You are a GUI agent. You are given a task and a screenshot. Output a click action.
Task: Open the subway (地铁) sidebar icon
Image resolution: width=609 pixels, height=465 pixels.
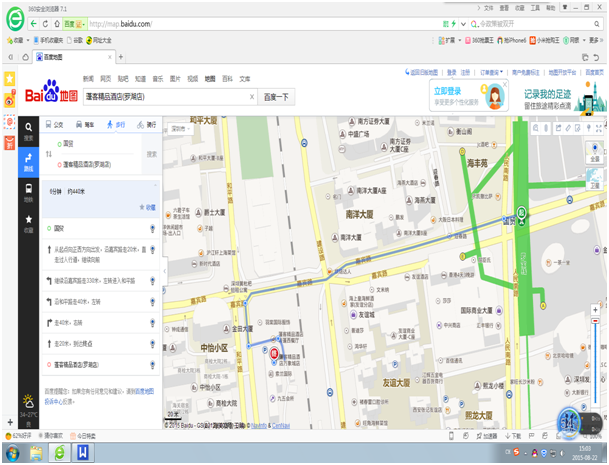pyautogui.click(x=28, y=193)
